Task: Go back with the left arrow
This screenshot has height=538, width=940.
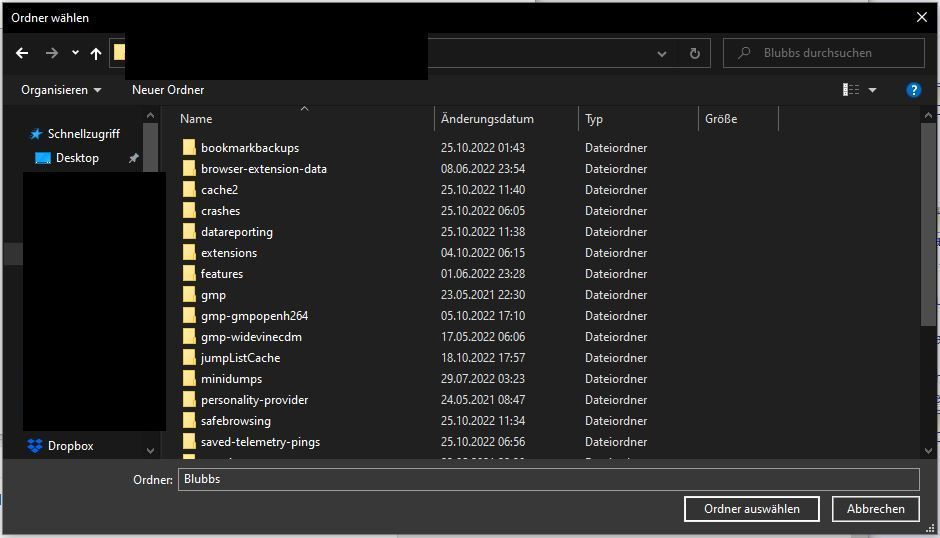Action: pos(22,53)
